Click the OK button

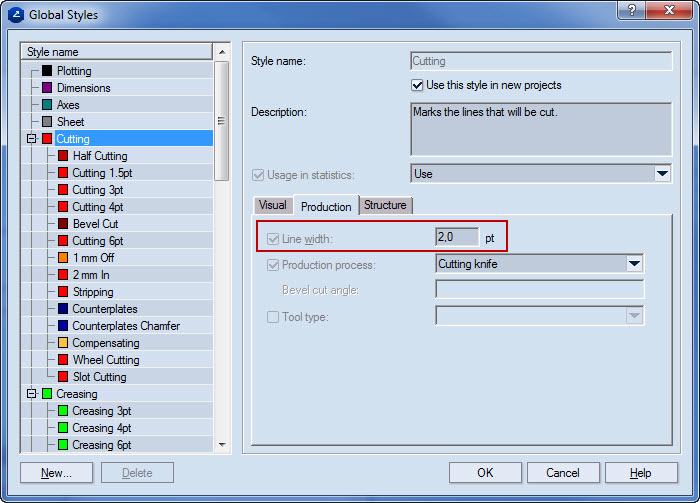(x=485, y=473)
